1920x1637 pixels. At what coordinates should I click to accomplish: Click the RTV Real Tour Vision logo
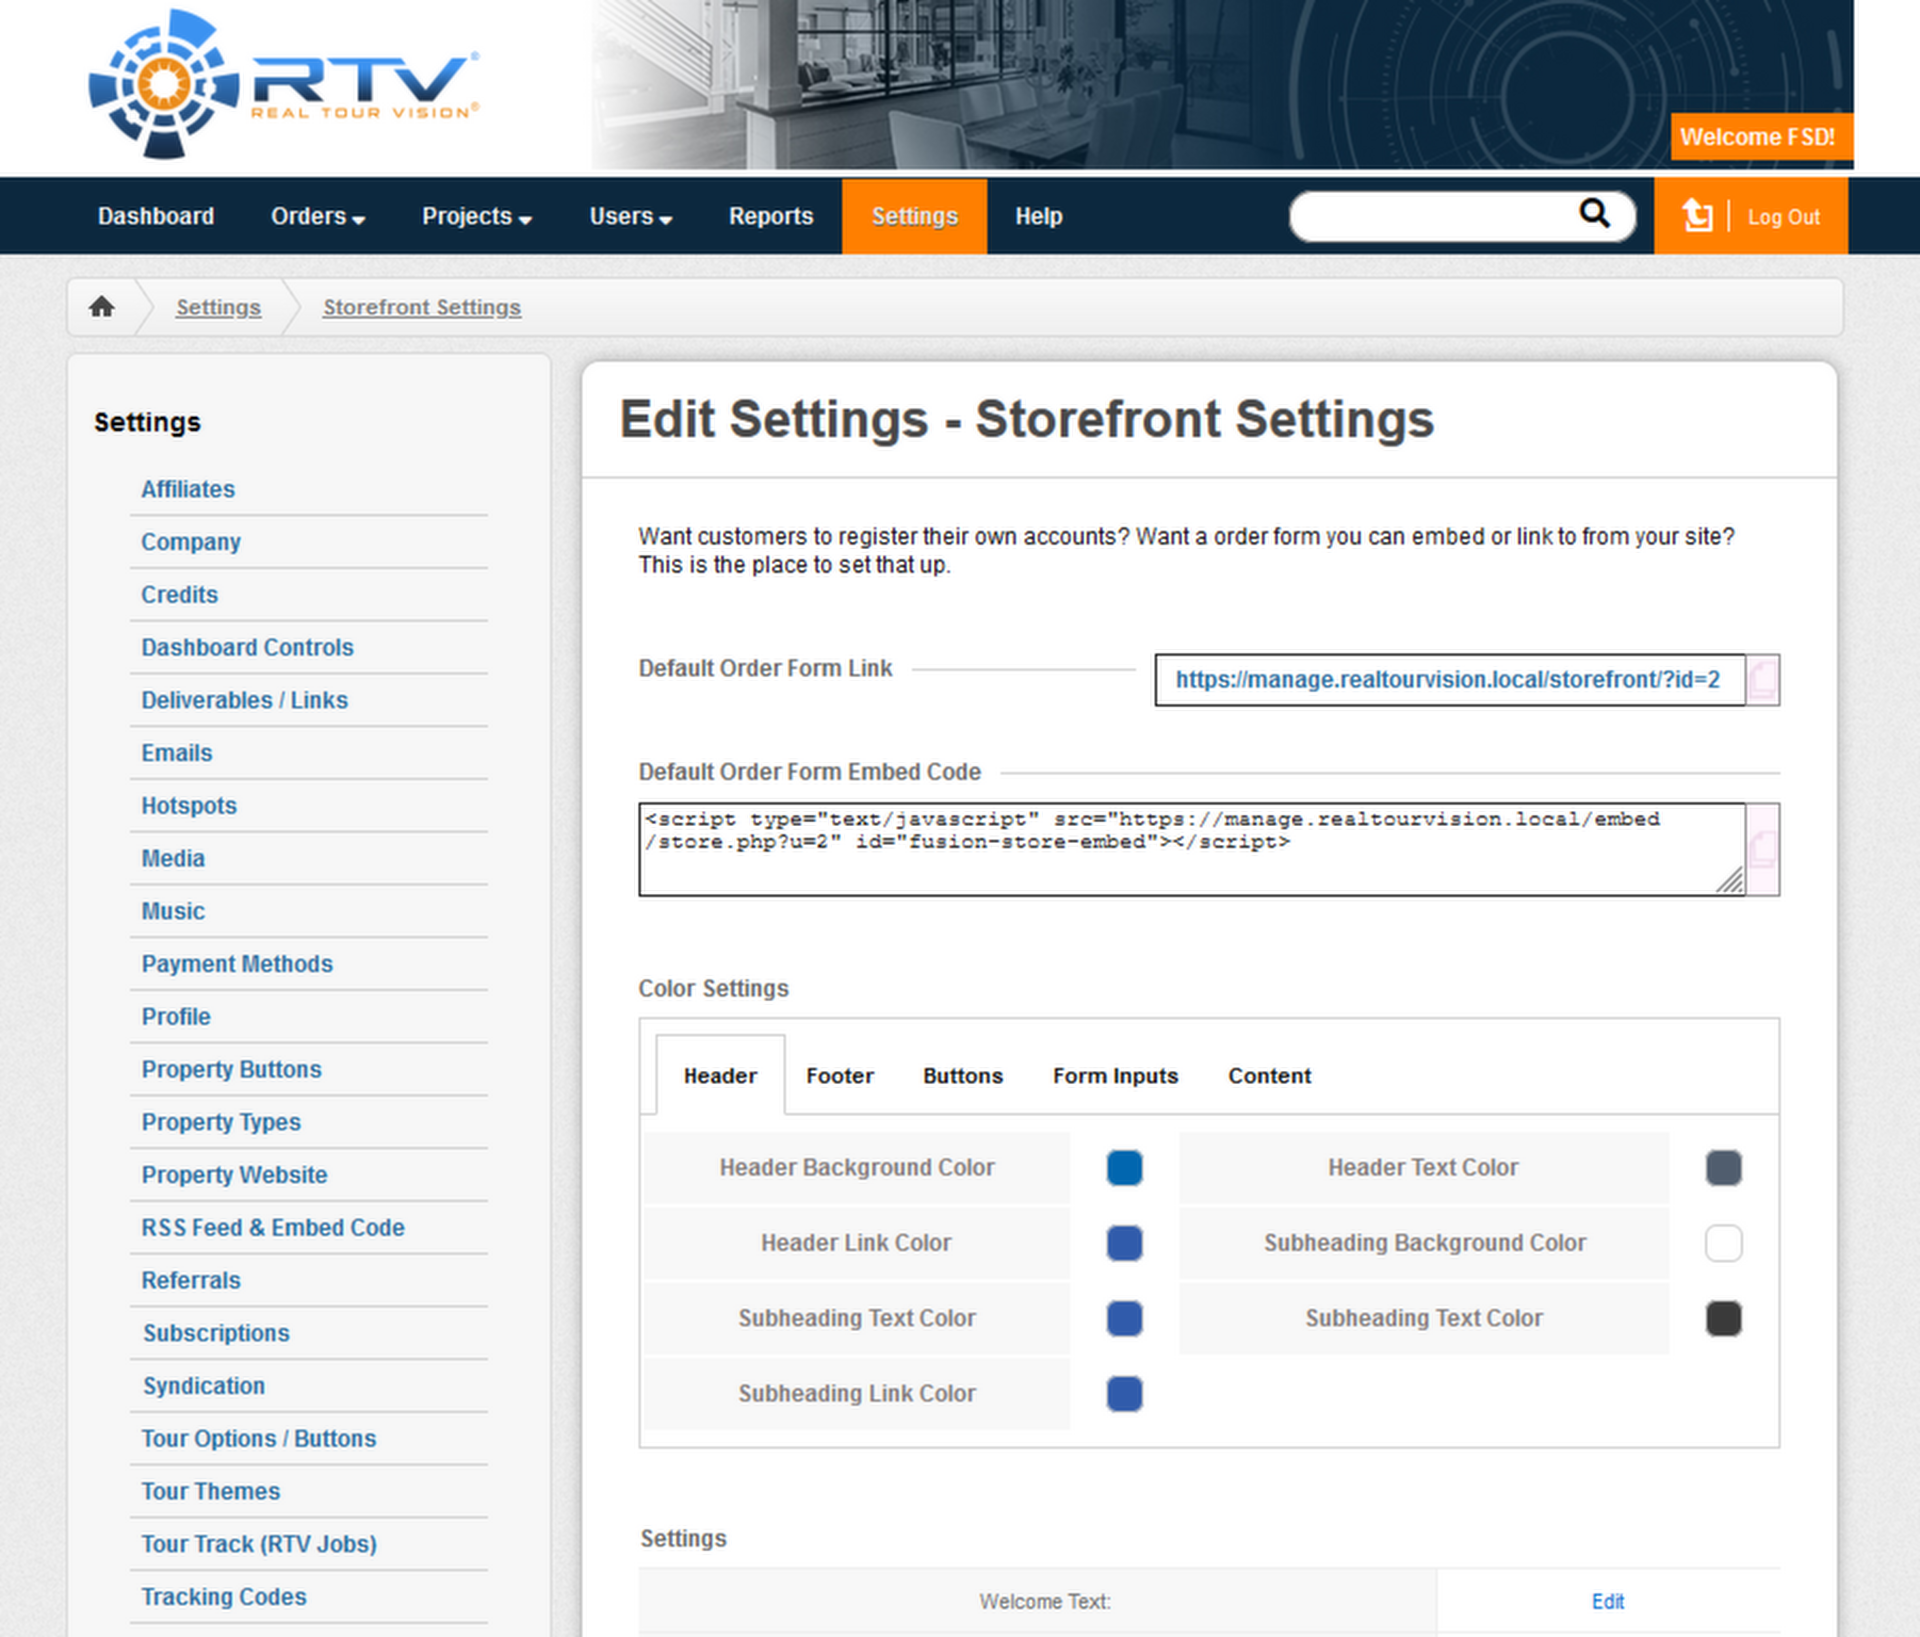(285, 85)
